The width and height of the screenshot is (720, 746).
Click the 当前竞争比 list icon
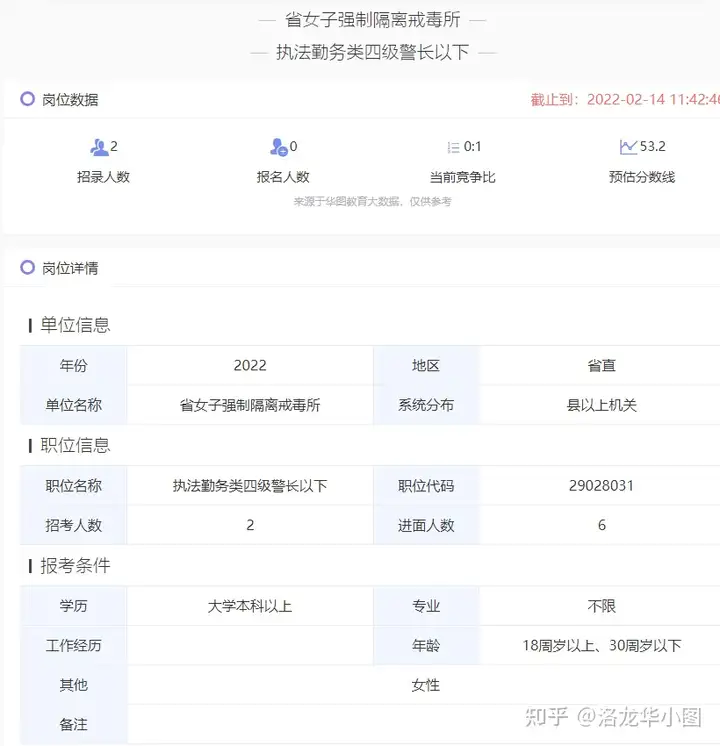pos(453,147)
